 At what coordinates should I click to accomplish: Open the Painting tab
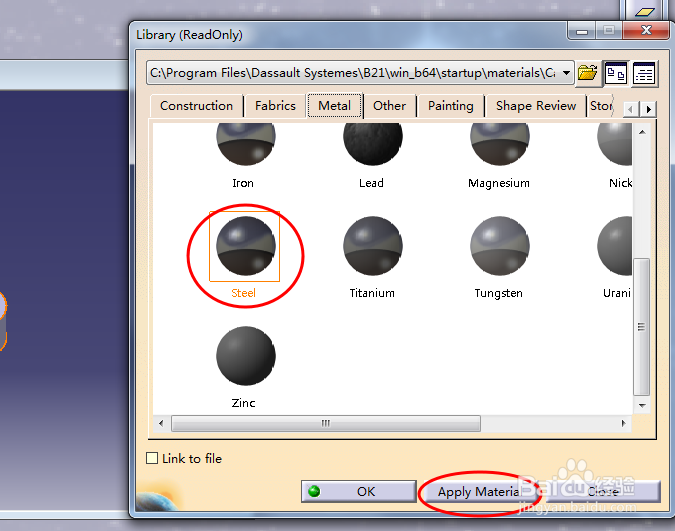point(450,106)
